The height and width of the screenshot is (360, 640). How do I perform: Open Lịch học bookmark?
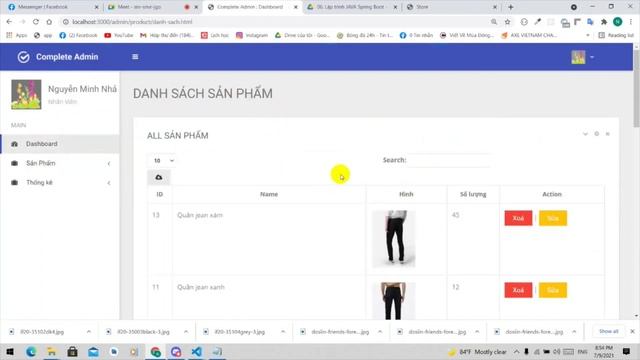point(215,36)
